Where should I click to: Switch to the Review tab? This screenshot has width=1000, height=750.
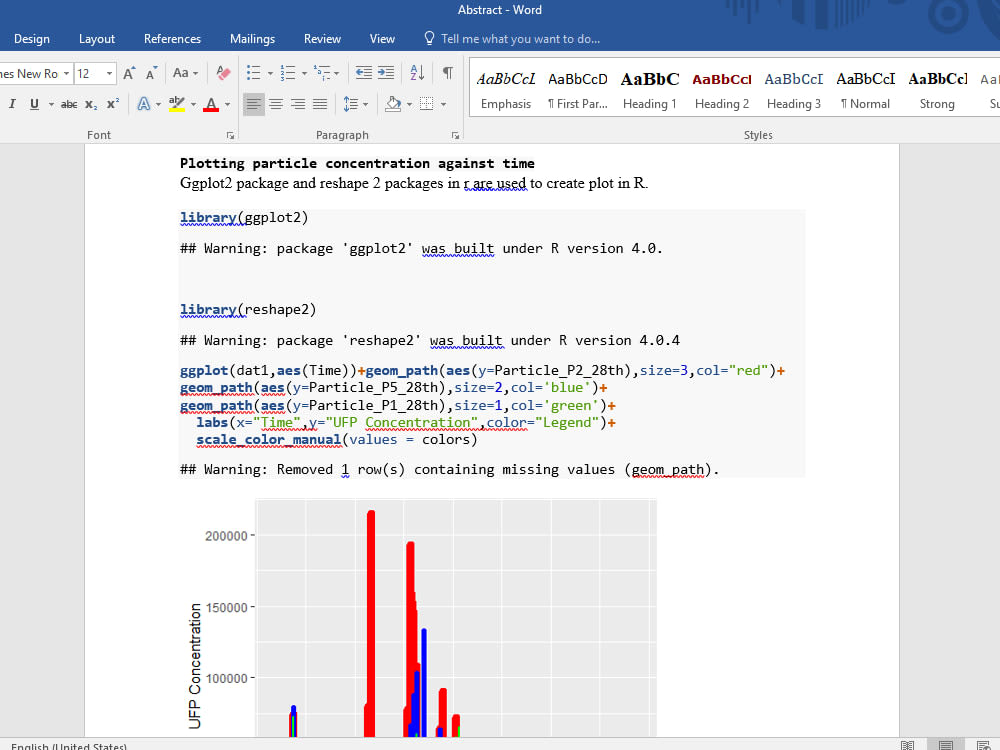[x=322, y=39]
